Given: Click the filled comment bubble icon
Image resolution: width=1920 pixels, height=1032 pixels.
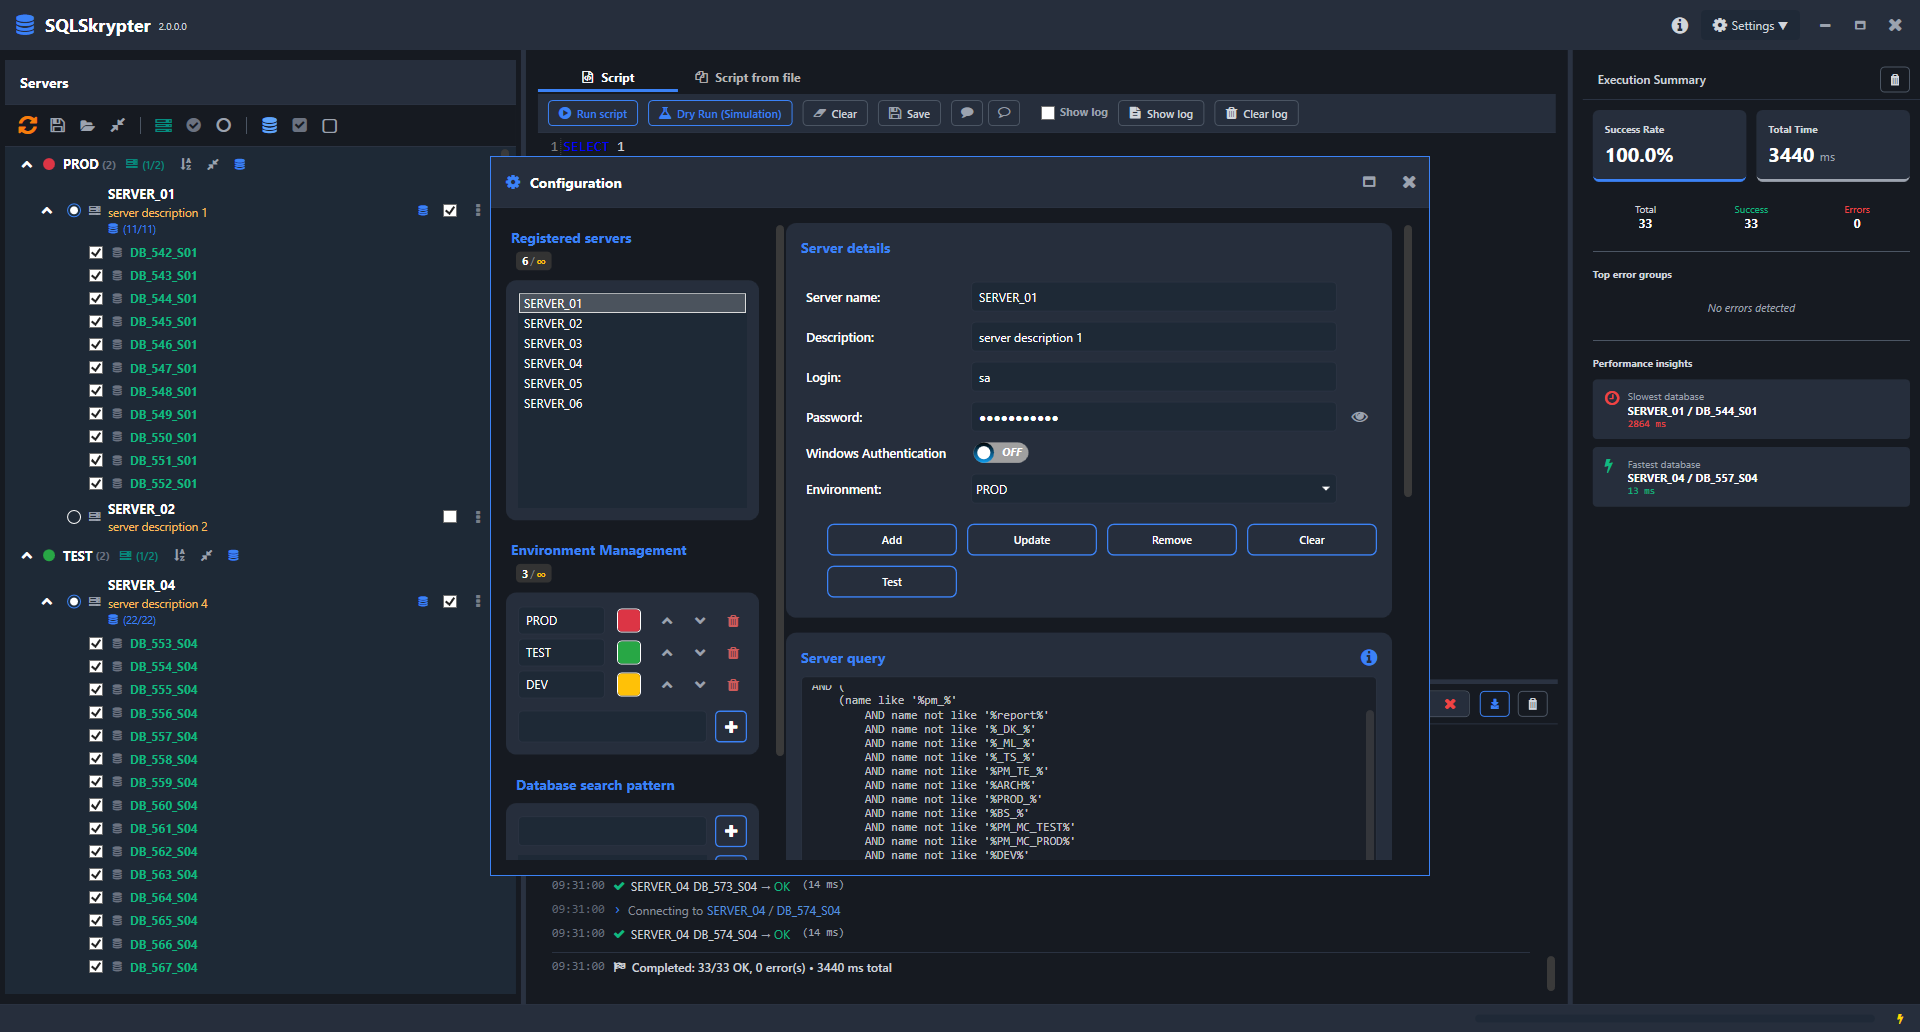Looking at the screenshot, I should click(967, 113).
